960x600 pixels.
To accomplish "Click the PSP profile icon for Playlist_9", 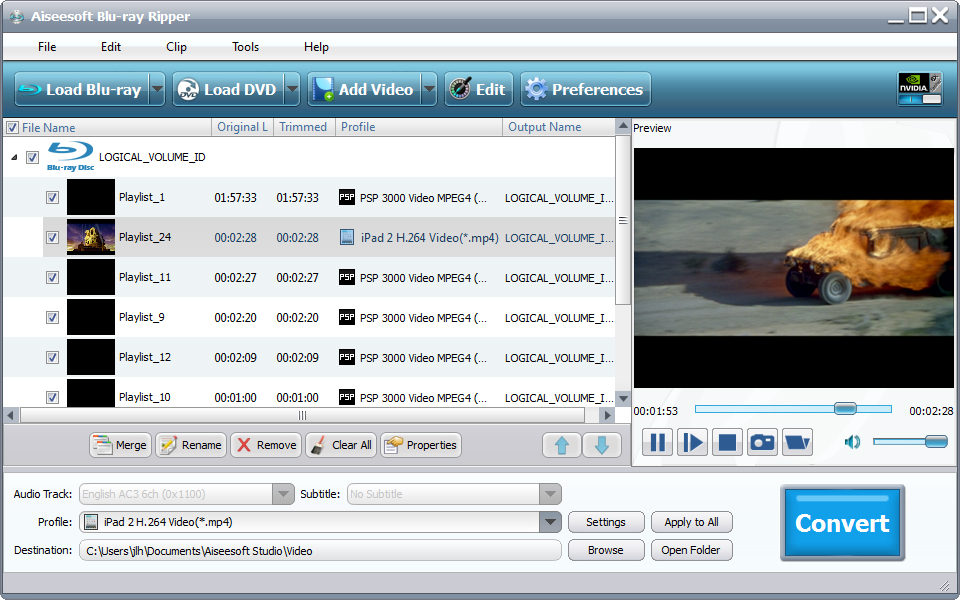I will (347, 317).
